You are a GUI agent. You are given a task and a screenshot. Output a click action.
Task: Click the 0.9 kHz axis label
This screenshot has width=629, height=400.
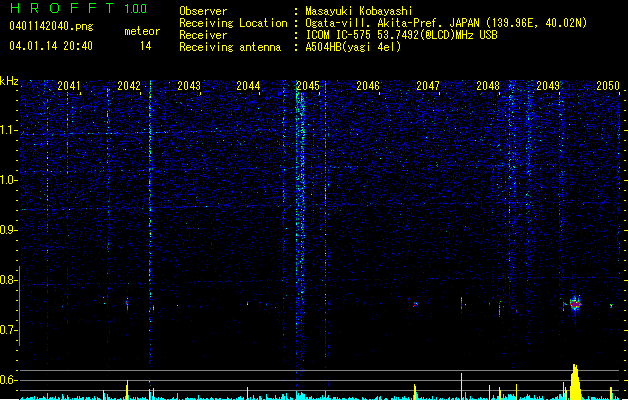[x=7, y=230]
